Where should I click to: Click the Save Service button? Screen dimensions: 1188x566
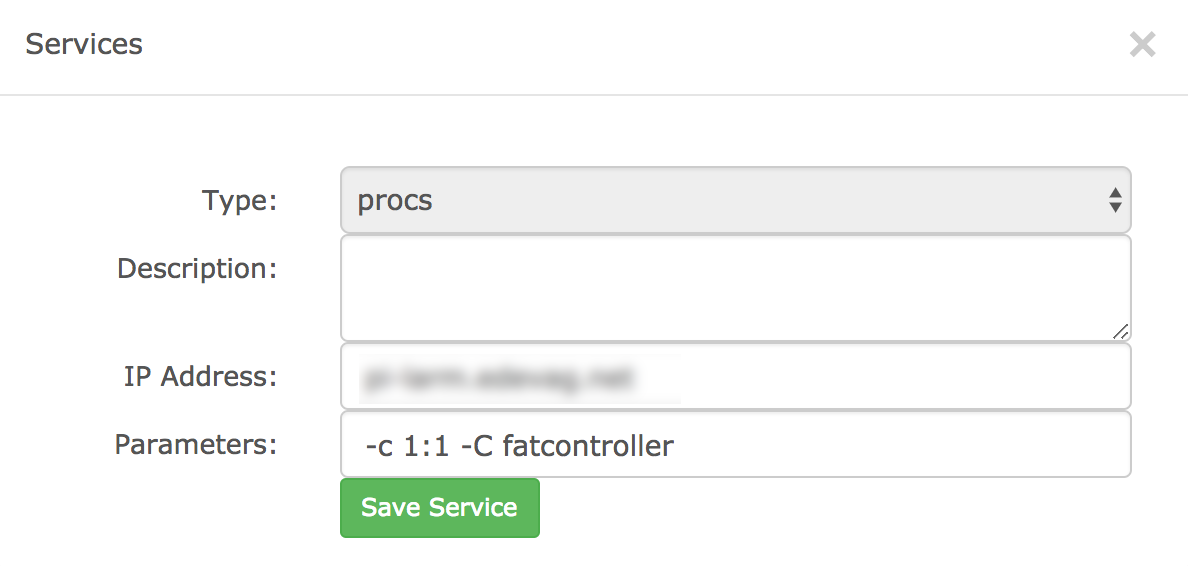point(439,508)
